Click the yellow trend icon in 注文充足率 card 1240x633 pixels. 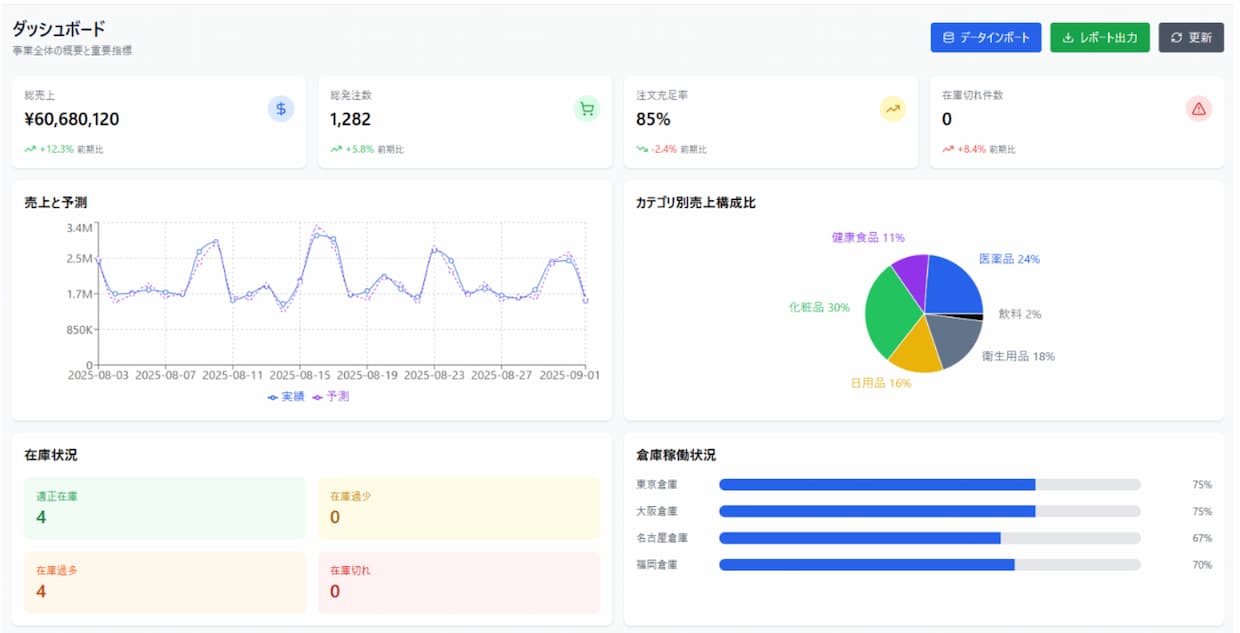point(892,109)
